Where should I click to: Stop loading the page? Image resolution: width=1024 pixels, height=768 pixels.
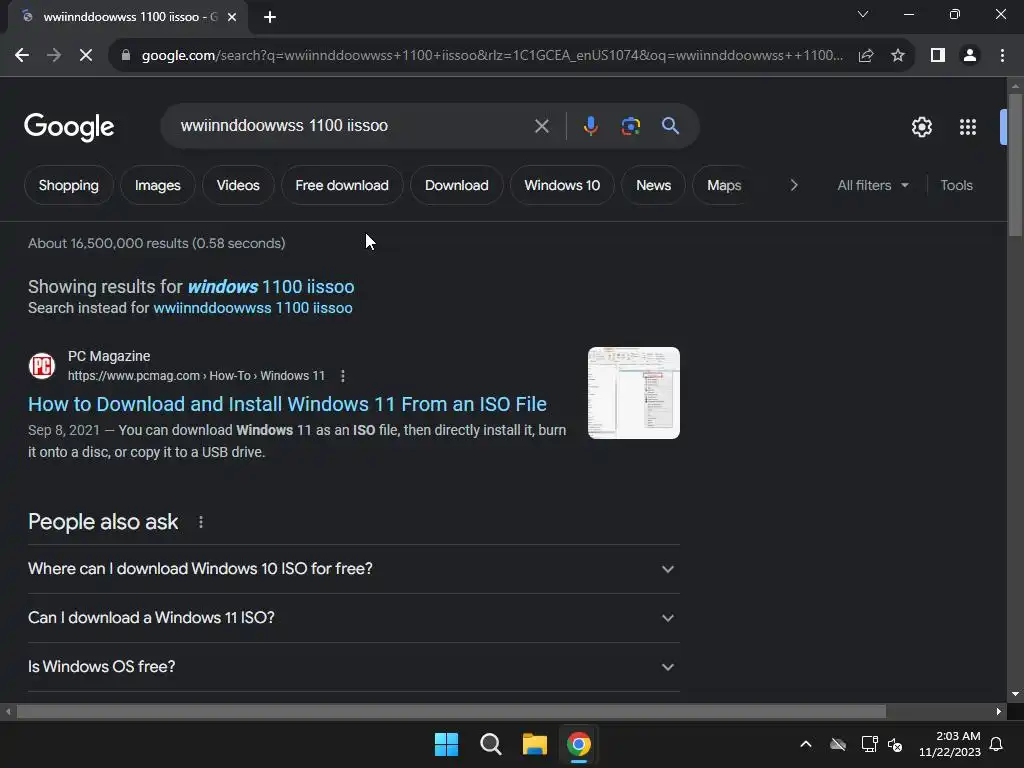point(86,56)
